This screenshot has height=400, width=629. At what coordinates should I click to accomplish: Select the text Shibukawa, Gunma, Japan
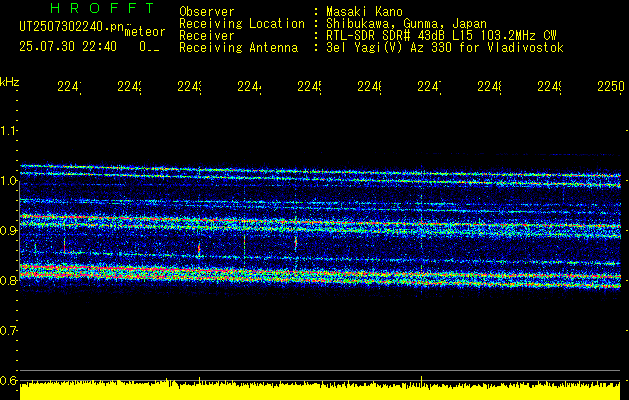click(406, 24)
